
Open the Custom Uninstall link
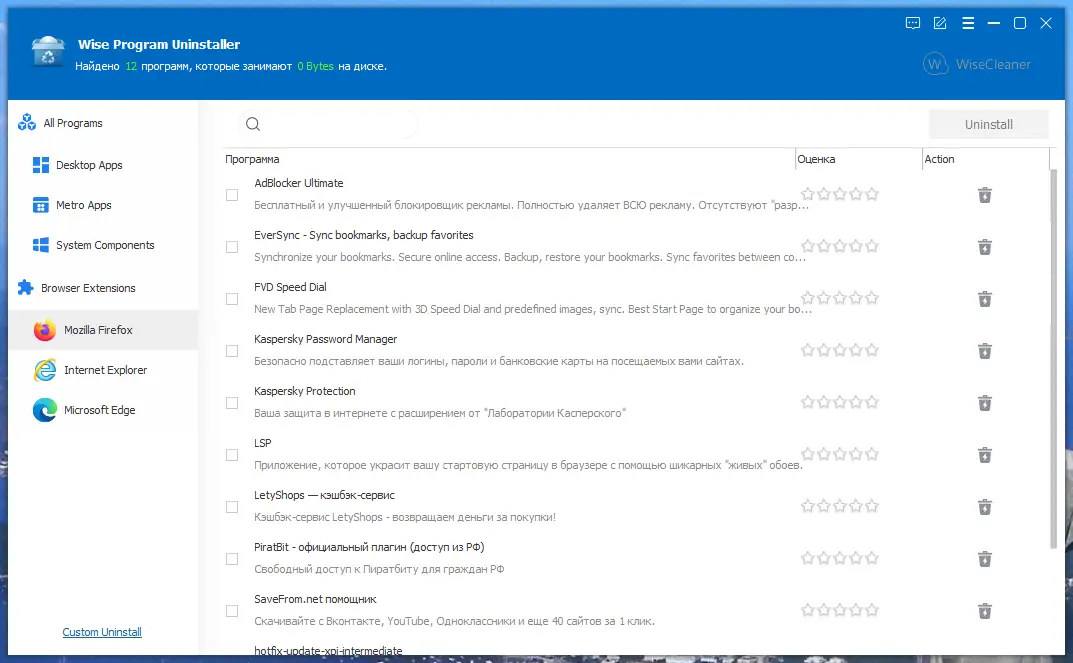point(102,632)
